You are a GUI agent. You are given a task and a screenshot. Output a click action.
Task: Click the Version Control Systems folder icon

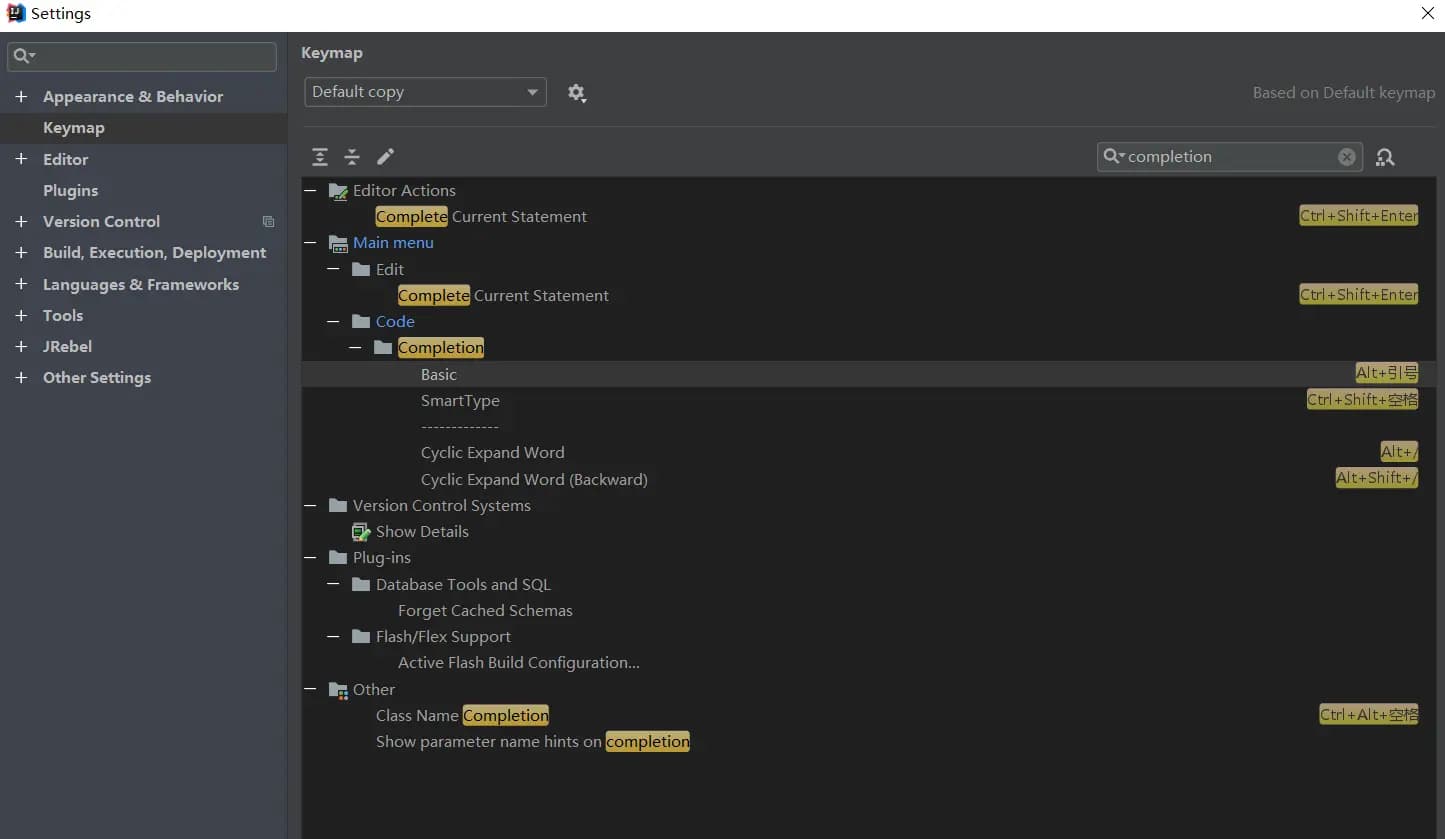(338, 505)
